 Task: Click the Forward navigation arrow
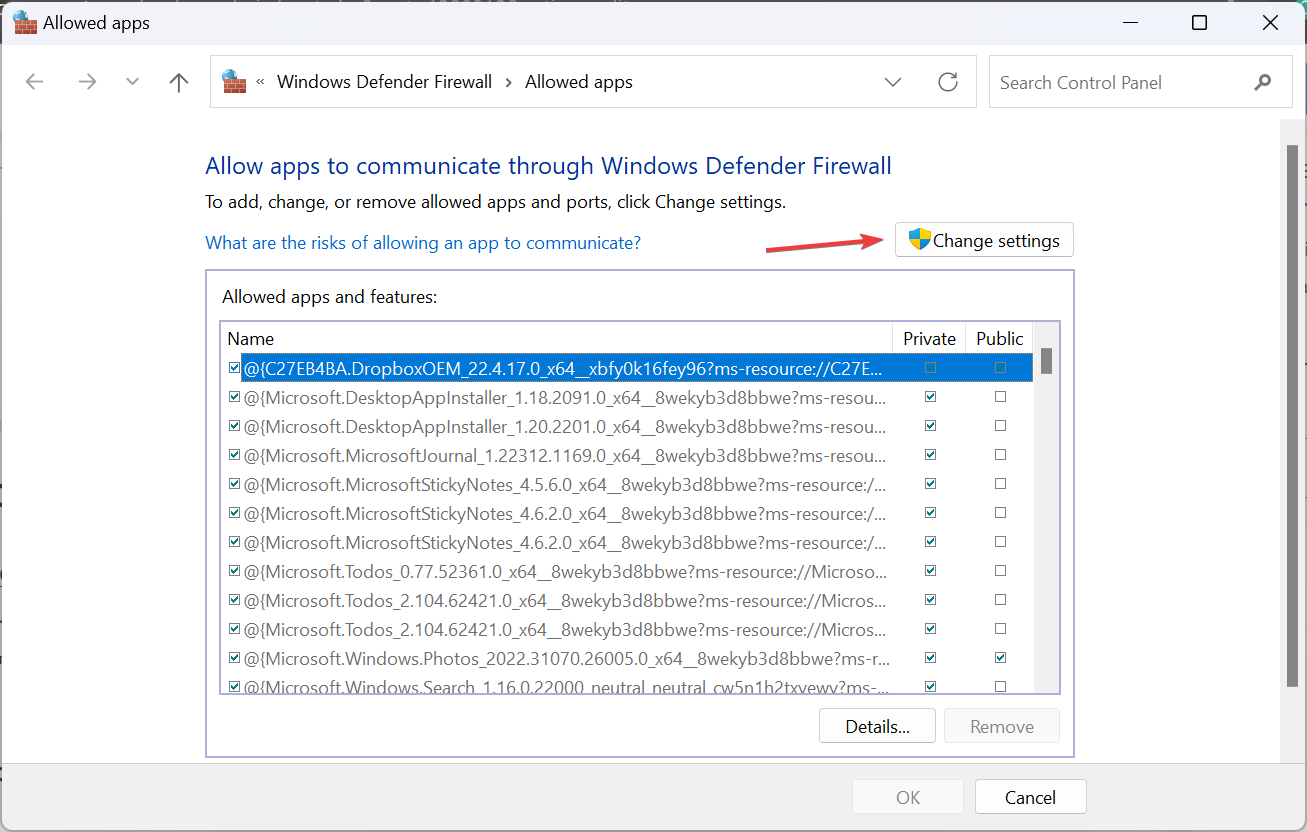[87, 82]
